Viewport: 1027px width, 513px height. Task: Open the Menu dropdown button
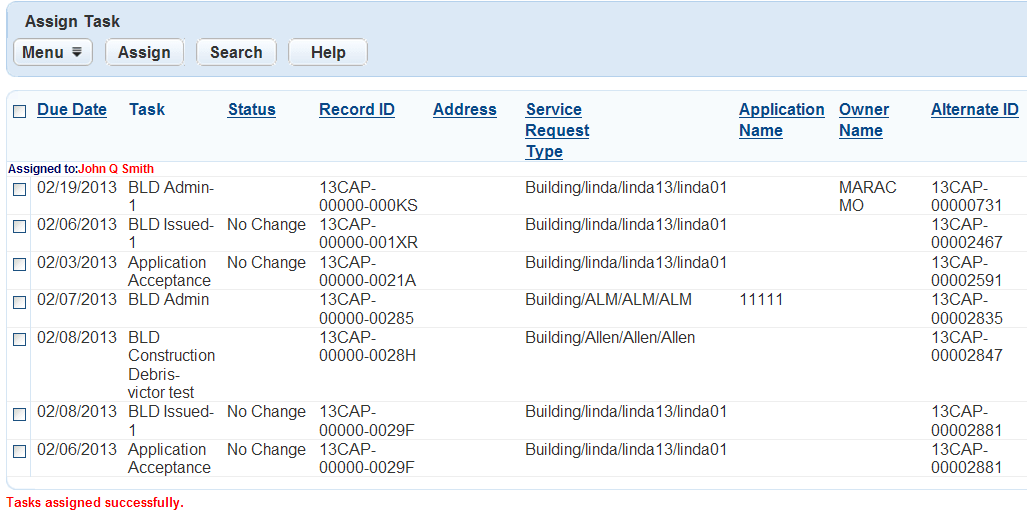(53, 53)
